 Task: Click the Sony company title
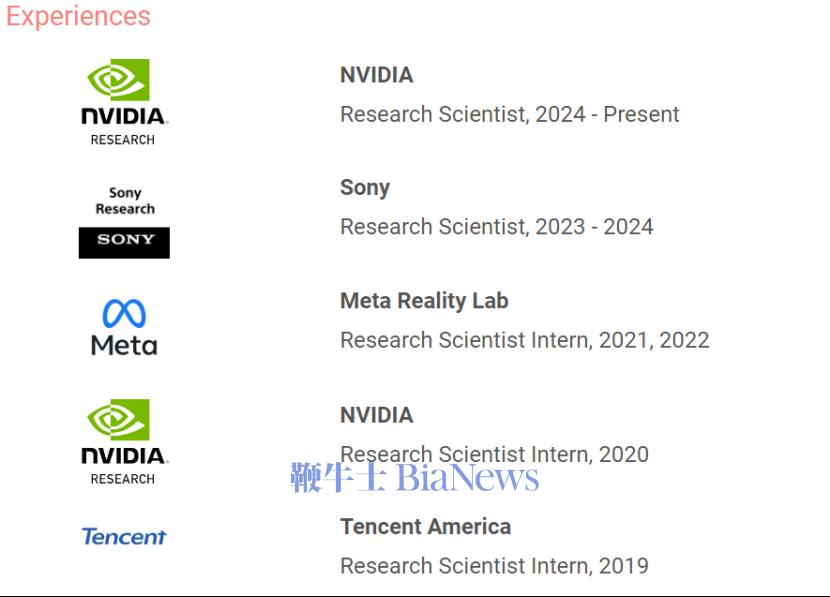[x=365, y=188]
